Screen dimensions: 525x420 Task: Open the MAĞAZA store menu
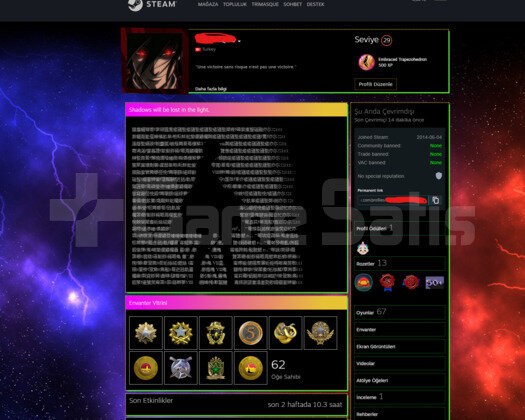208,4
